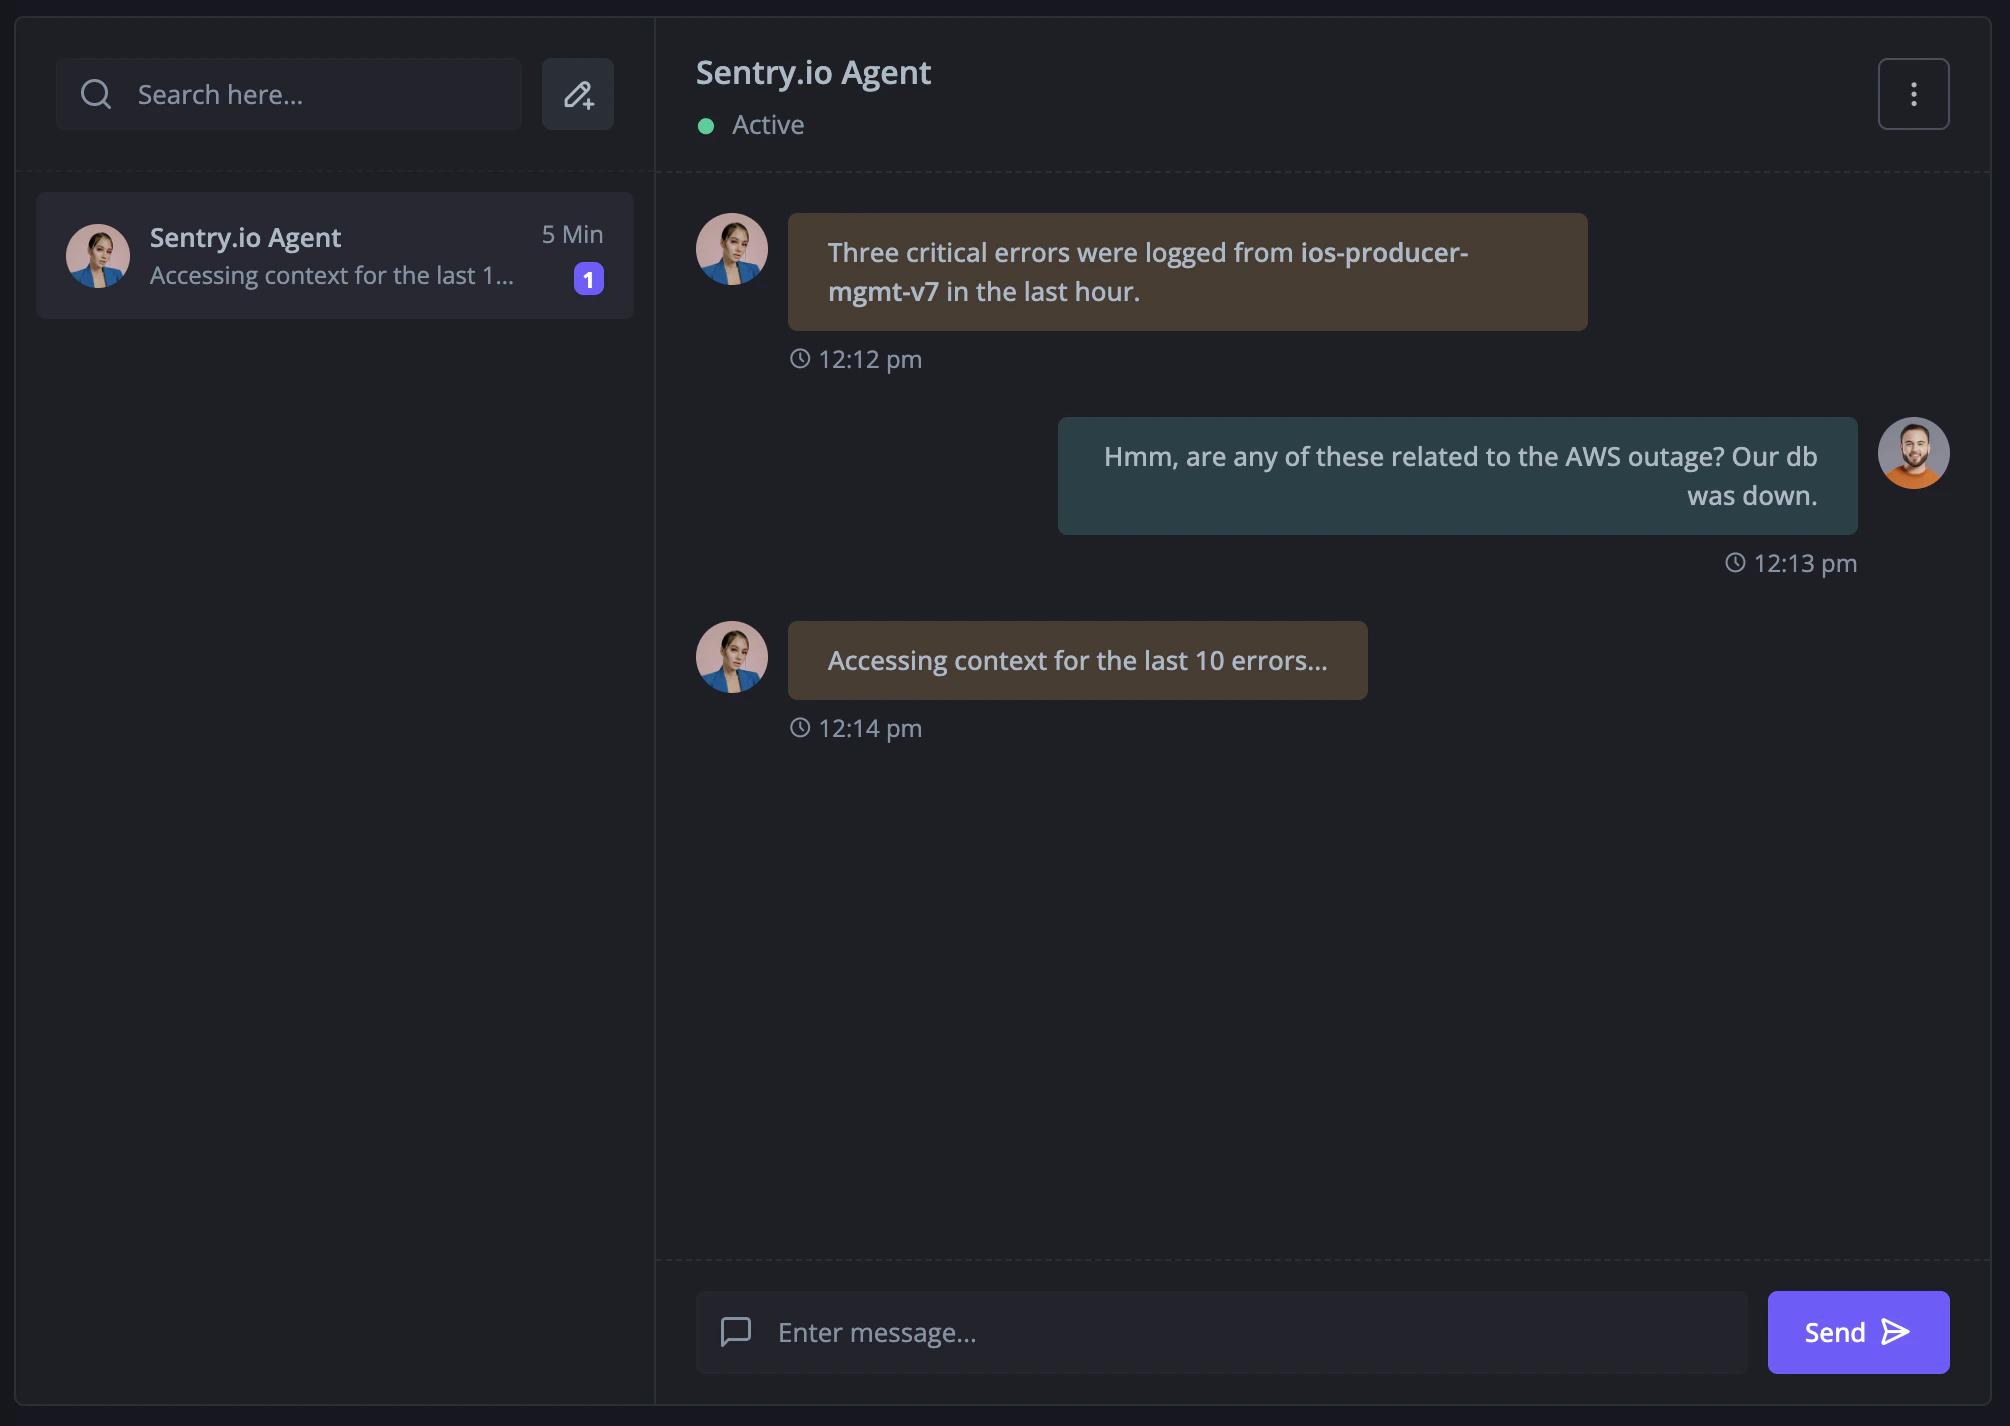Click the unread count badge showing 1
The image size is (2010, 1426).
[x=589, y=279]
